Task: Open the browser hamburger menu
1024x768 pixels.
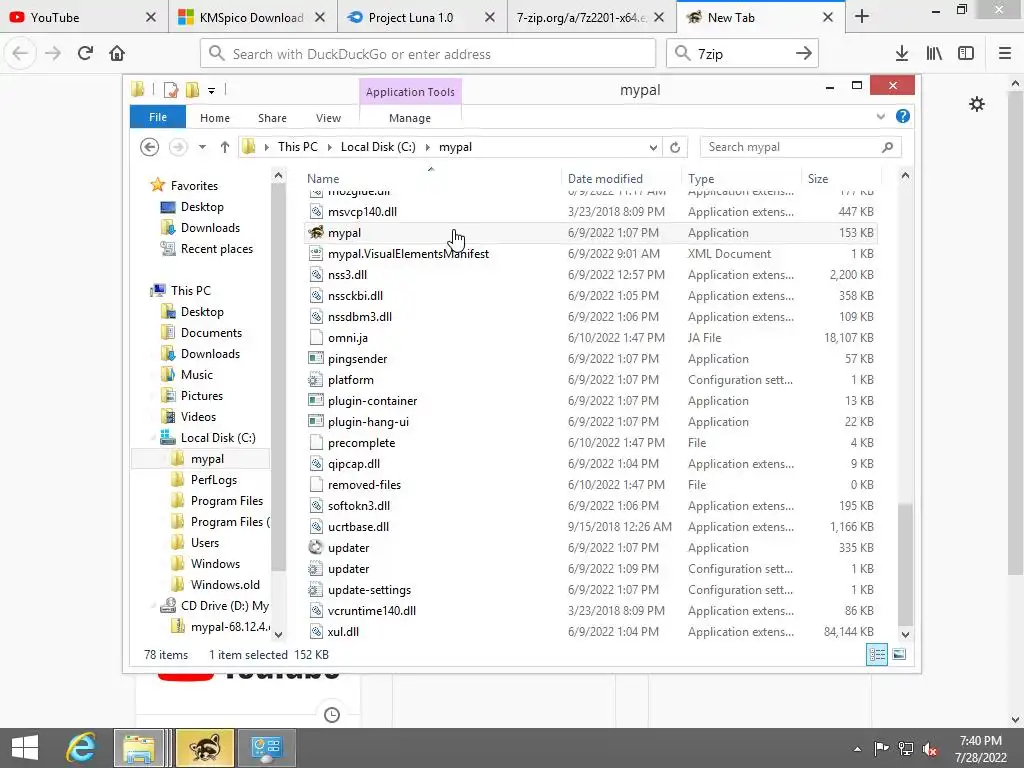Action: click(x=1005, y=54)
